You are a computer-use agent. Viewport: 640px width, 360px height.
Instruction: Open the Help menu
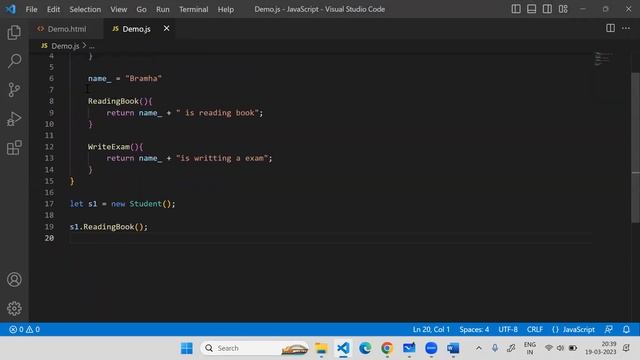[225, 9]
